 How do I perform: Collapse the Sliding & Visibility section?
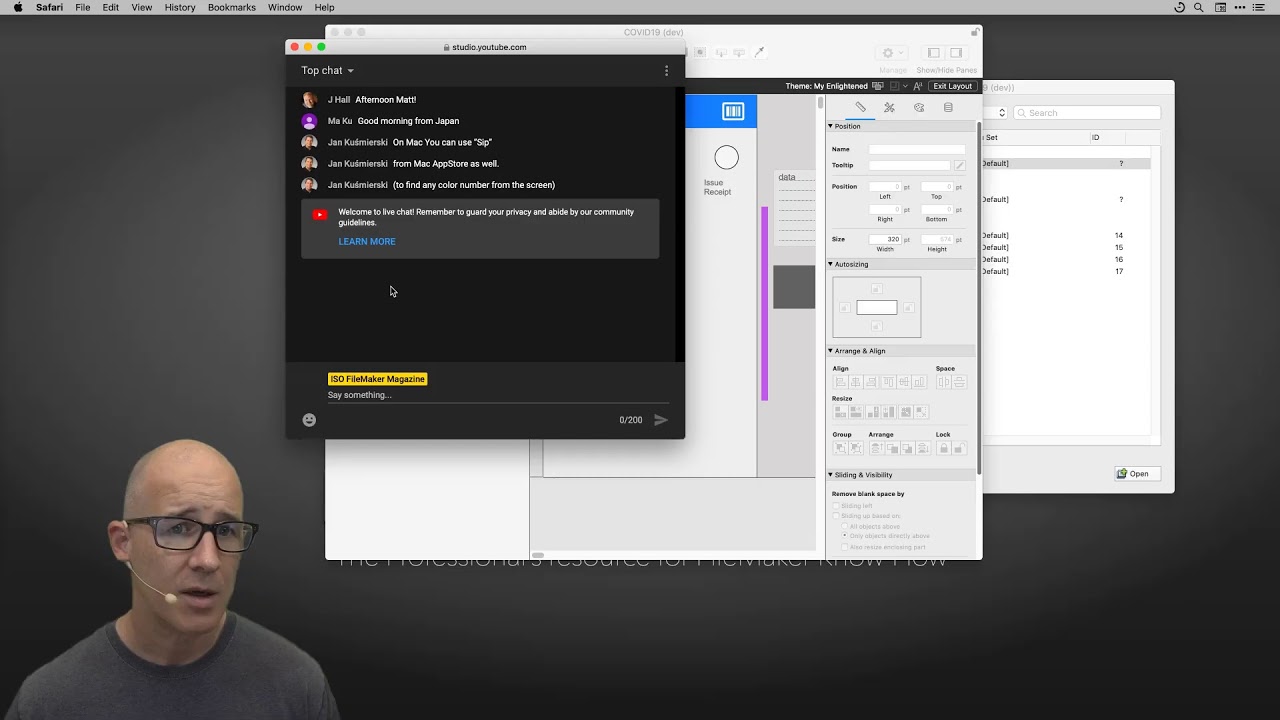click(x=830, y=475)
